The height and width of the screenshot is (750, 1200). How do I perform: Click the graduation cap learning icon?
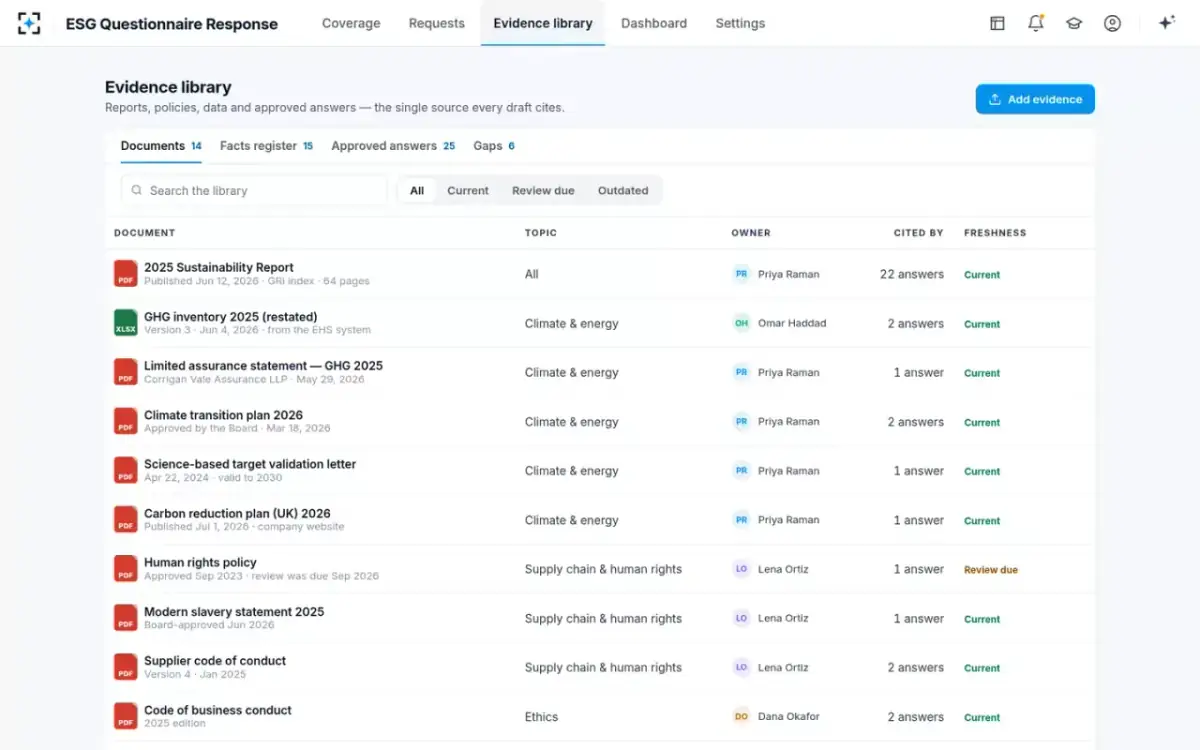click(1074, 23)
